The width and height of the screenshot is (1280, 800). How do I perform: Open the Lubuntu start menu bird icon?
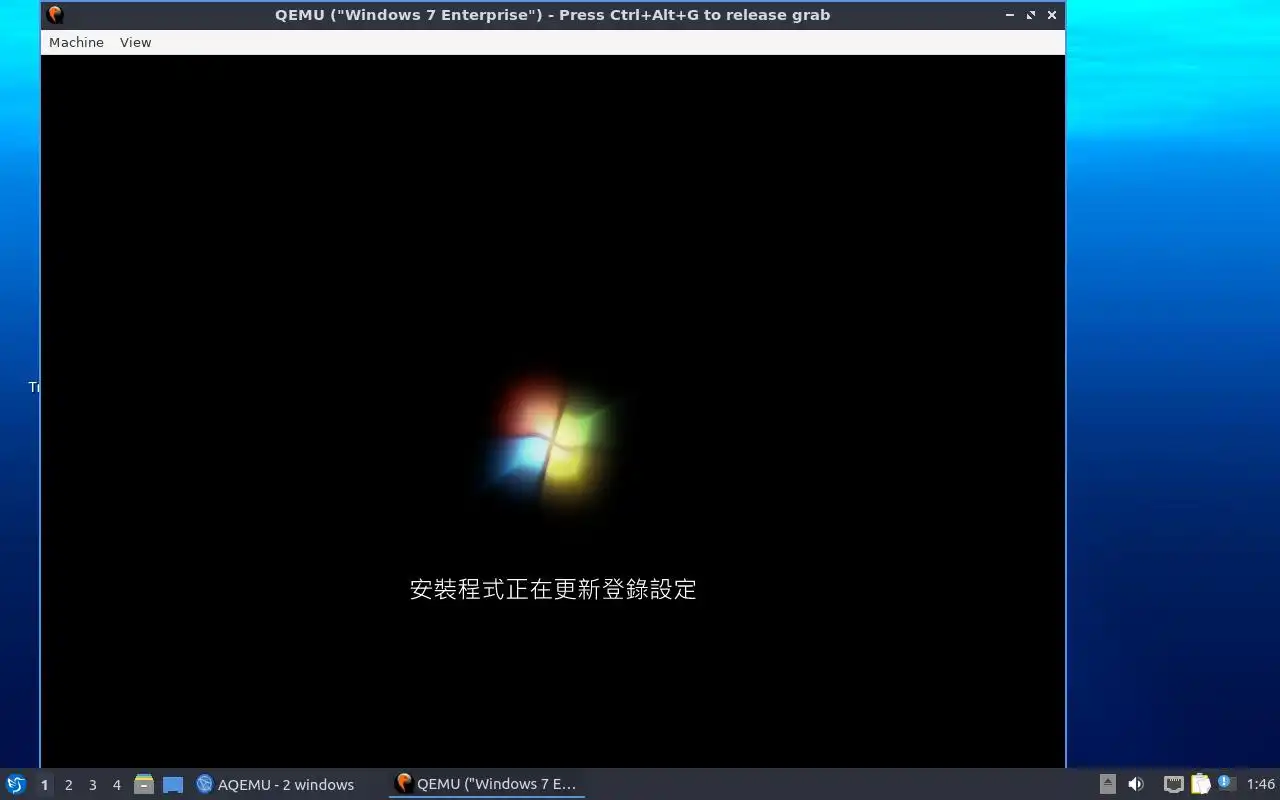point(16,784)
